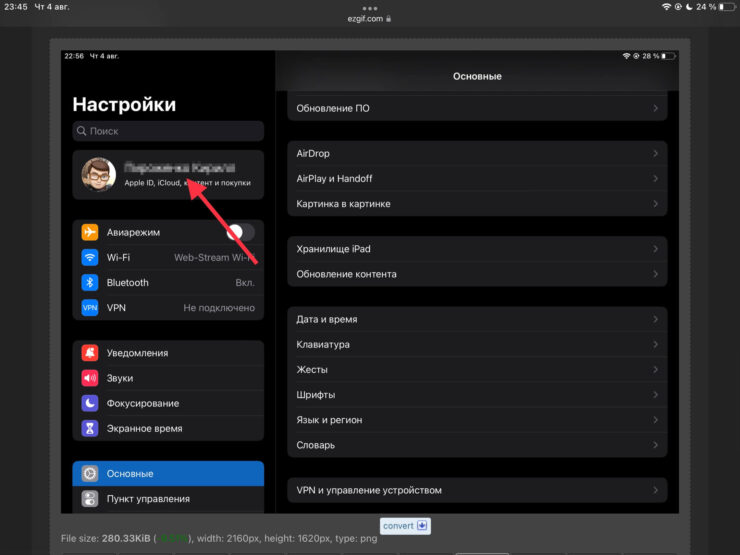Click the Фокусирование moon icon
Image resolution: width=740 pixels, height=555 pixels.
coord(90,403)
